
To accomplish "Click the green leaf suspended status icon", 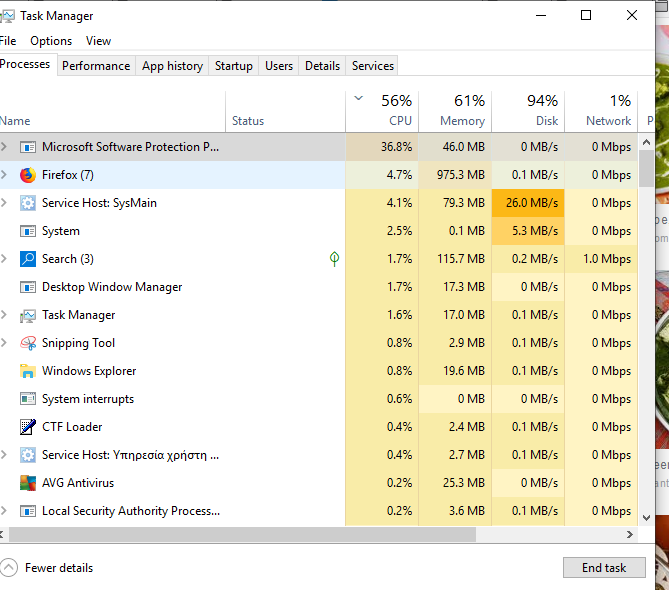I will coord(334,259).
